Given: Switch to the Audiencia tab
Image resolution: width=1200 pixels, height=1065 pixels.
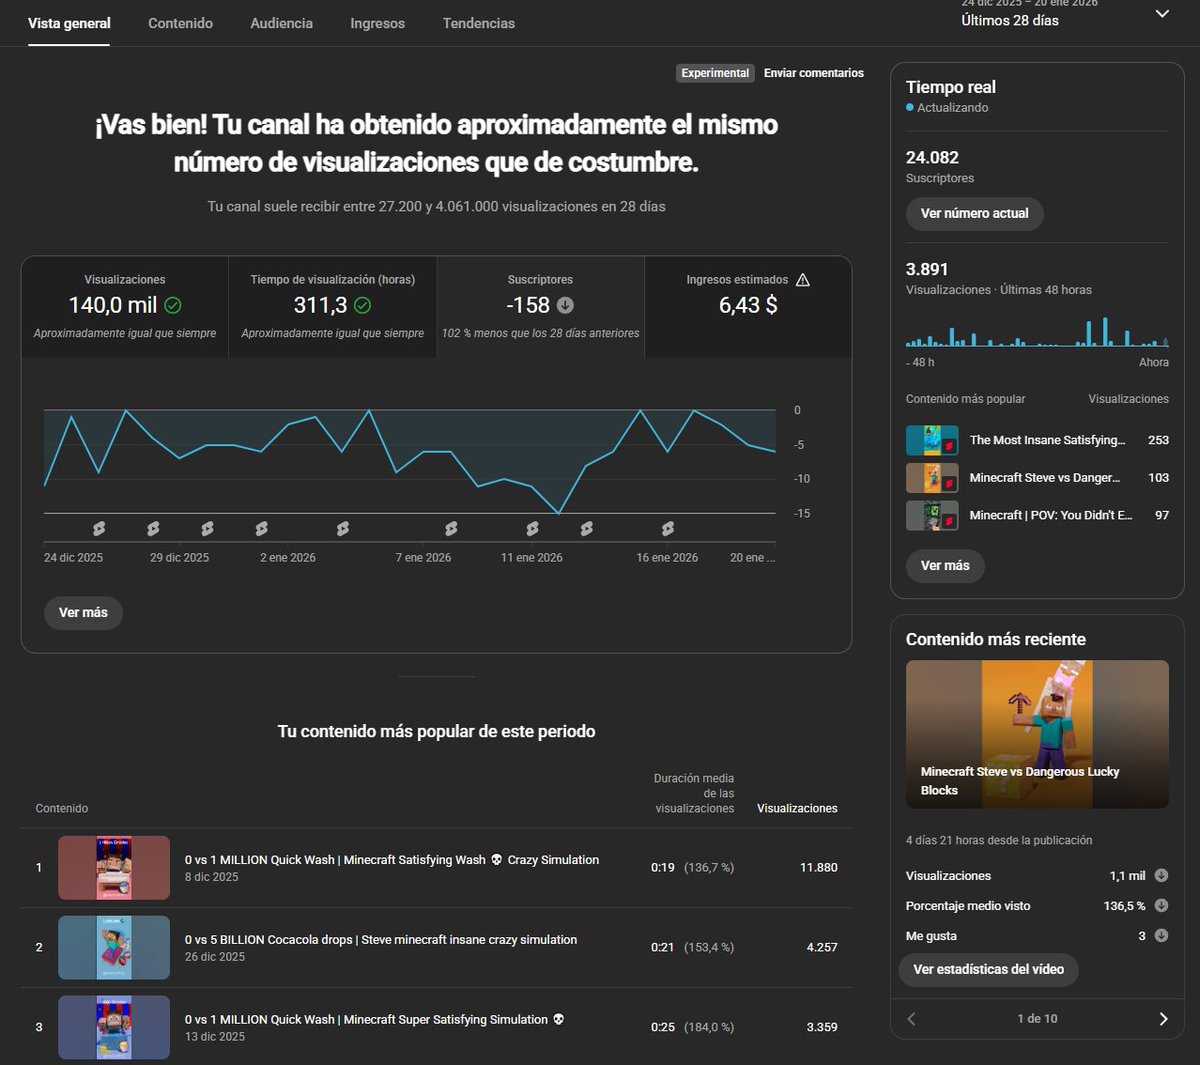Looking at the screenshot, I should click(281, 22).
